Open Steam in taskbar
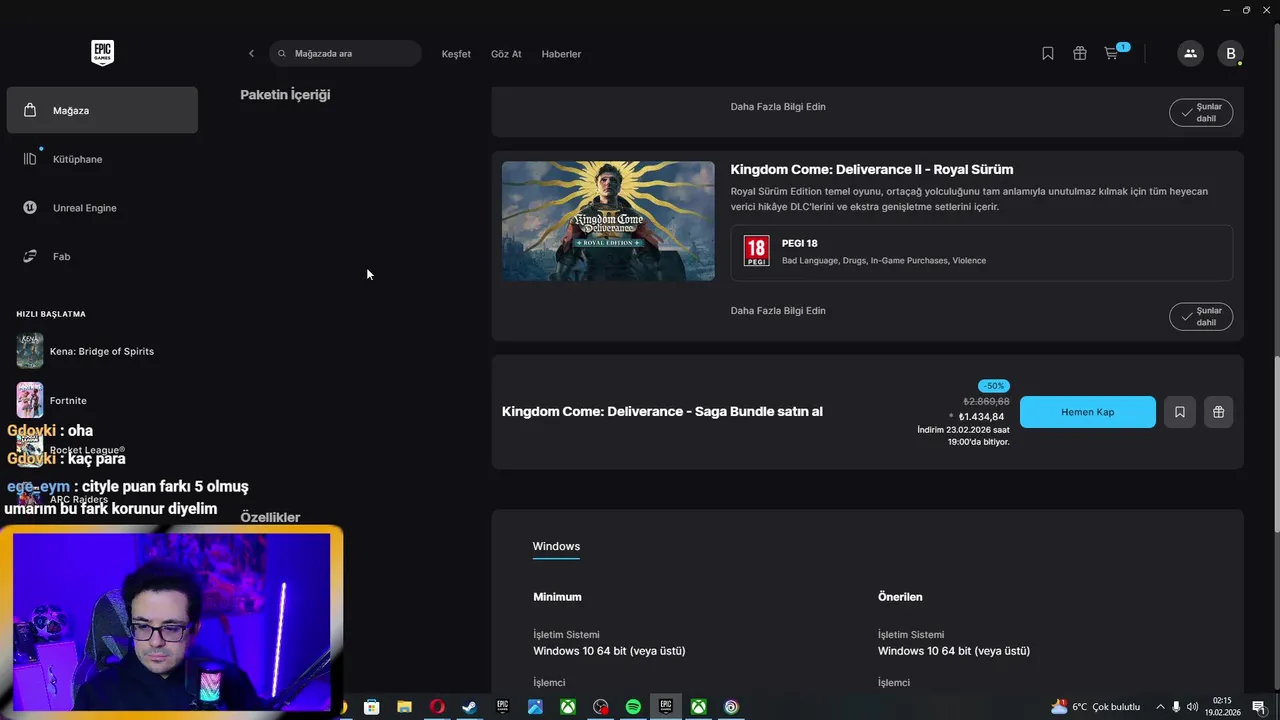 469,707
